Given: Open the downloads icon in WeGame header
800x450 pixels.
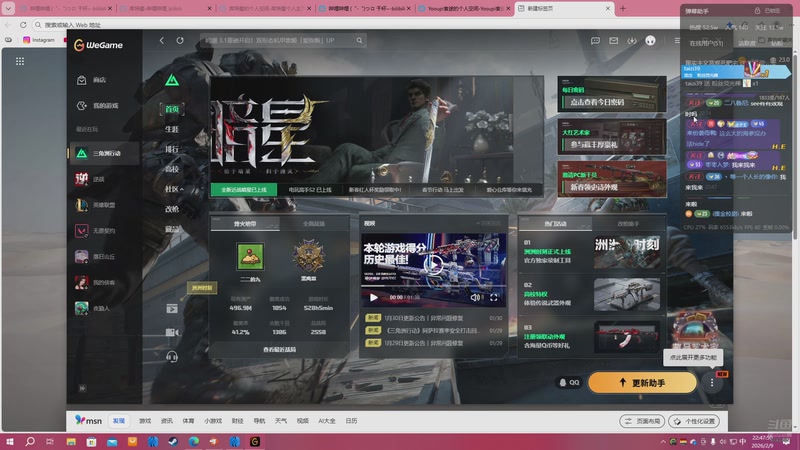Looking at the screenshot, I should (x=632, y=41).
